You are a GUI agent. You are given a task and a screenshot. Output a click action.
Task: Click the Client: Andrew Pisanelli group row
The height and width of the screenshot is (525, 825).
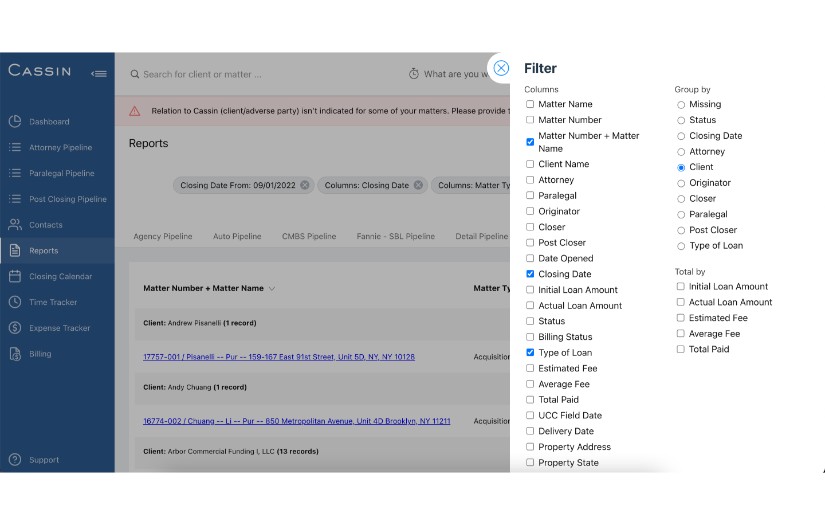[322, 323]
